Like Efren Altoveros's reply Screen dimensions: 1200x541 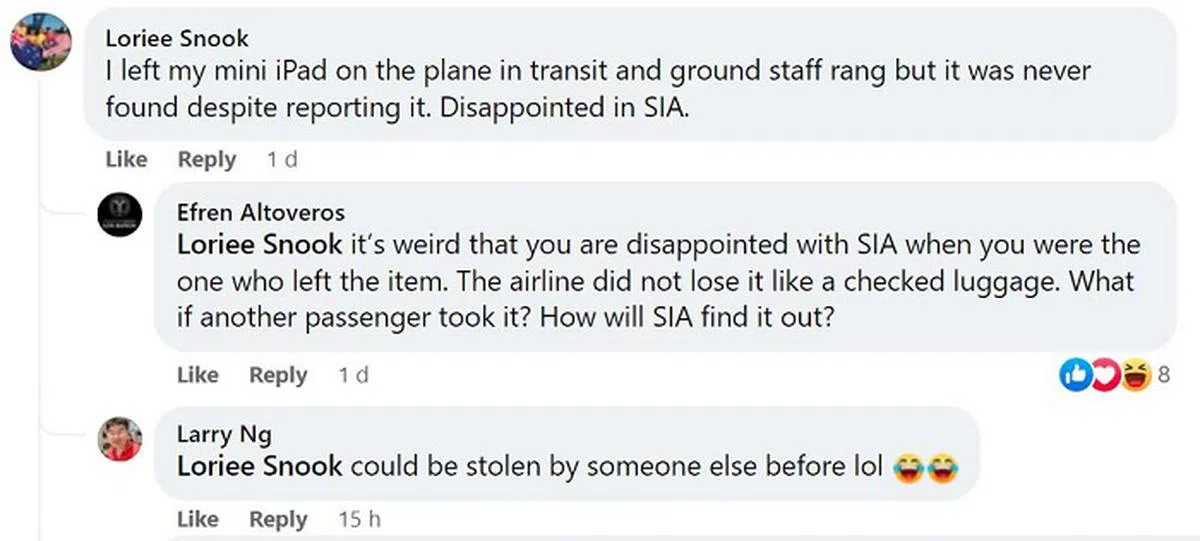coord(198,375)
